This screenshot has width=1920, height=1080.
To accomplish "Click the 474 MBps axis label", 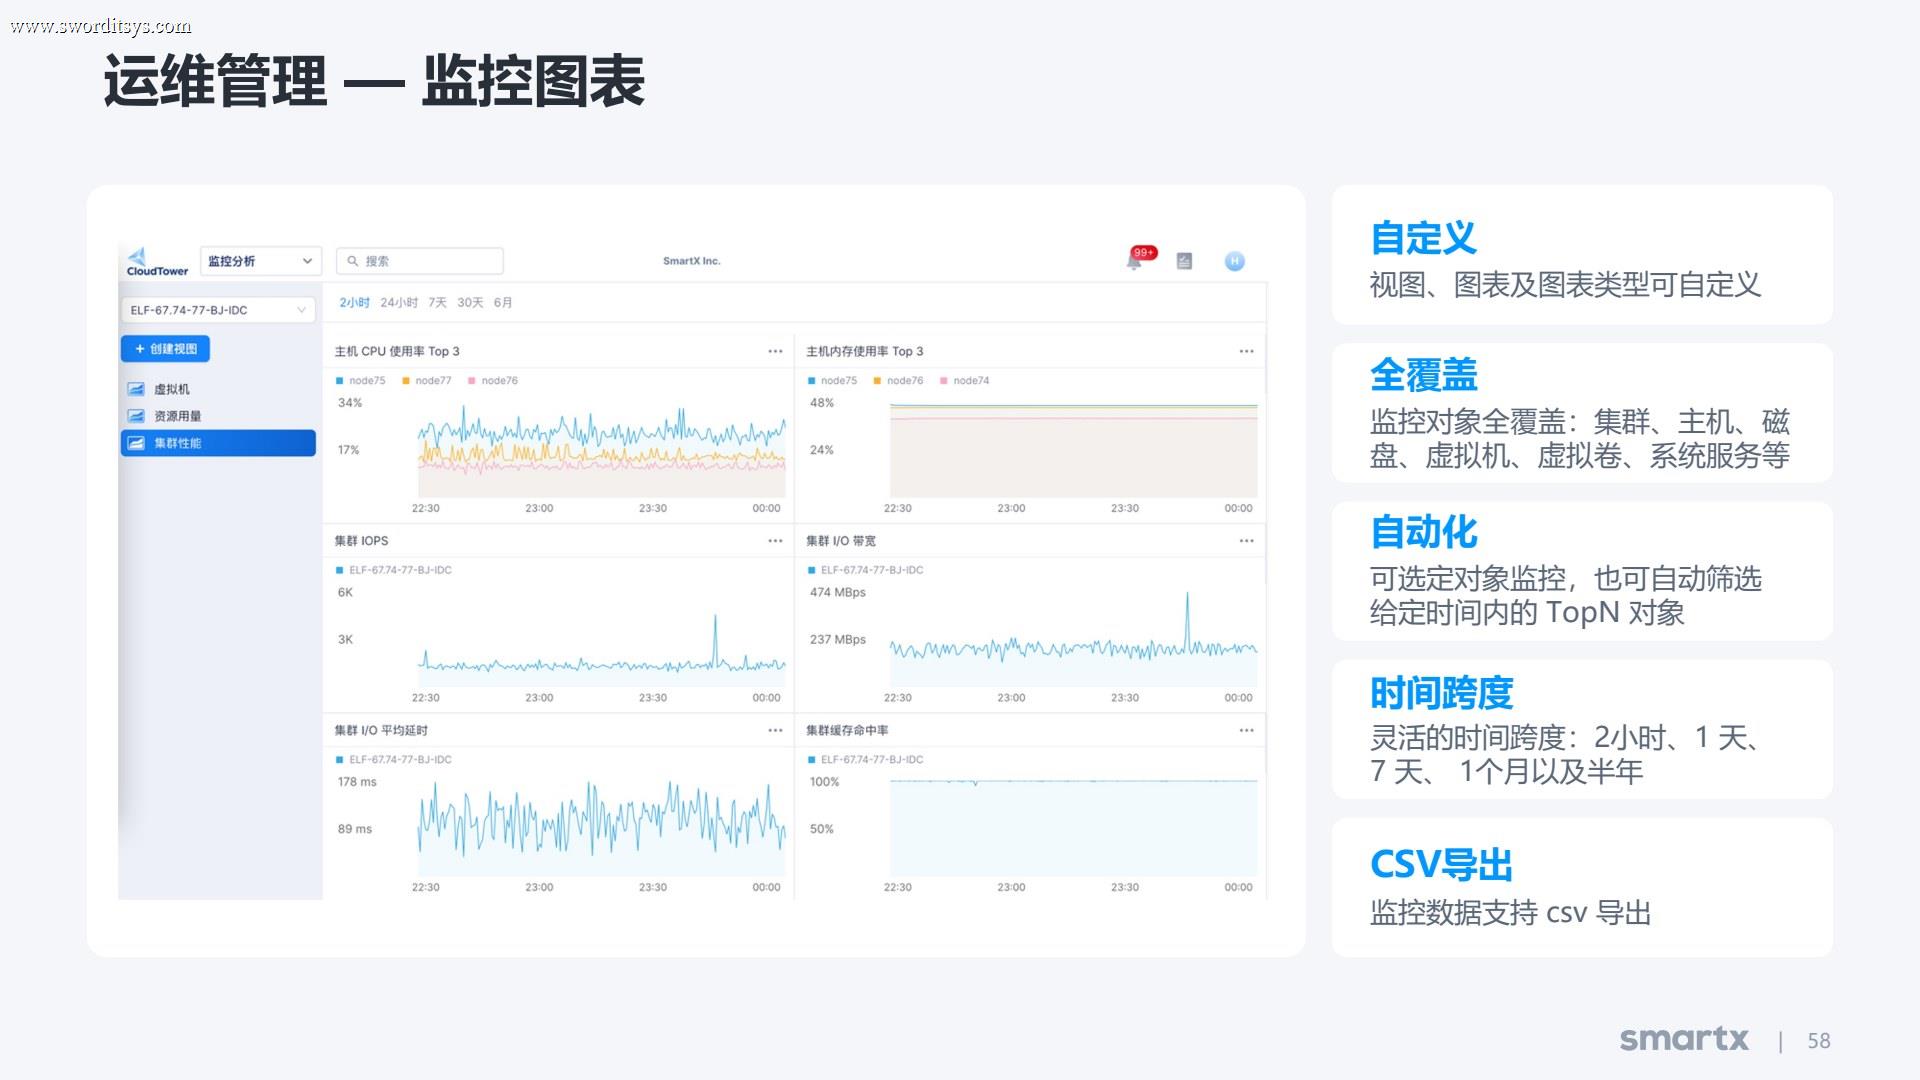I will coord(838,592).
